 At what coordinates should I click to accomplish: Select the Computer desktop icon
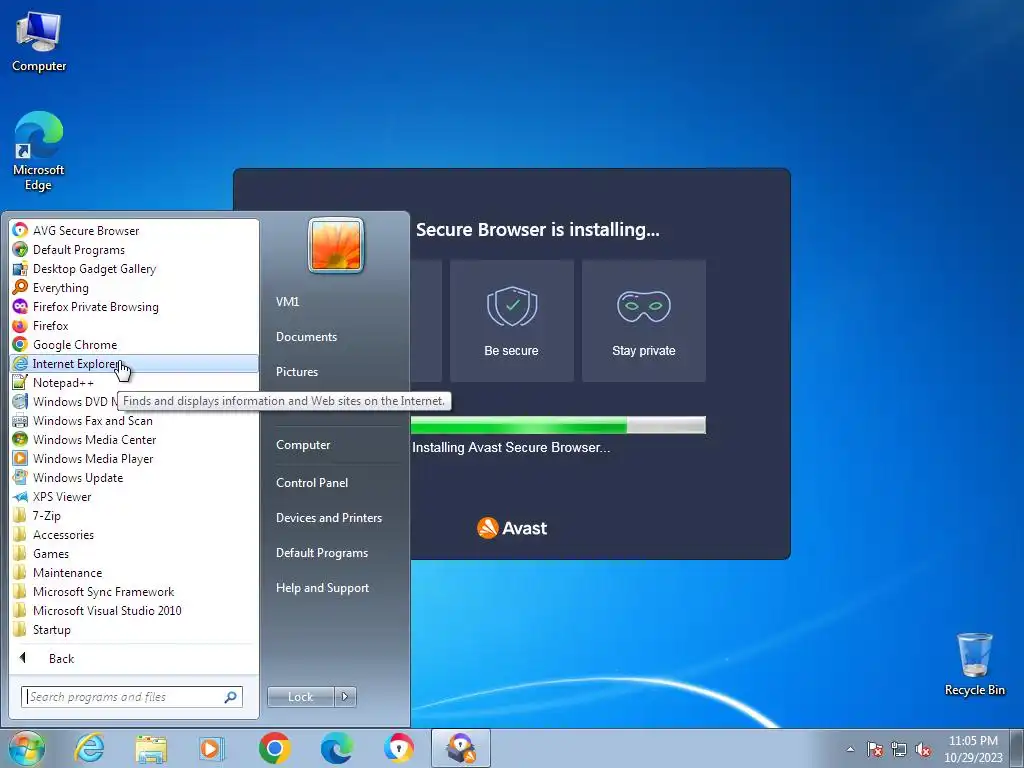coord(39,42)
